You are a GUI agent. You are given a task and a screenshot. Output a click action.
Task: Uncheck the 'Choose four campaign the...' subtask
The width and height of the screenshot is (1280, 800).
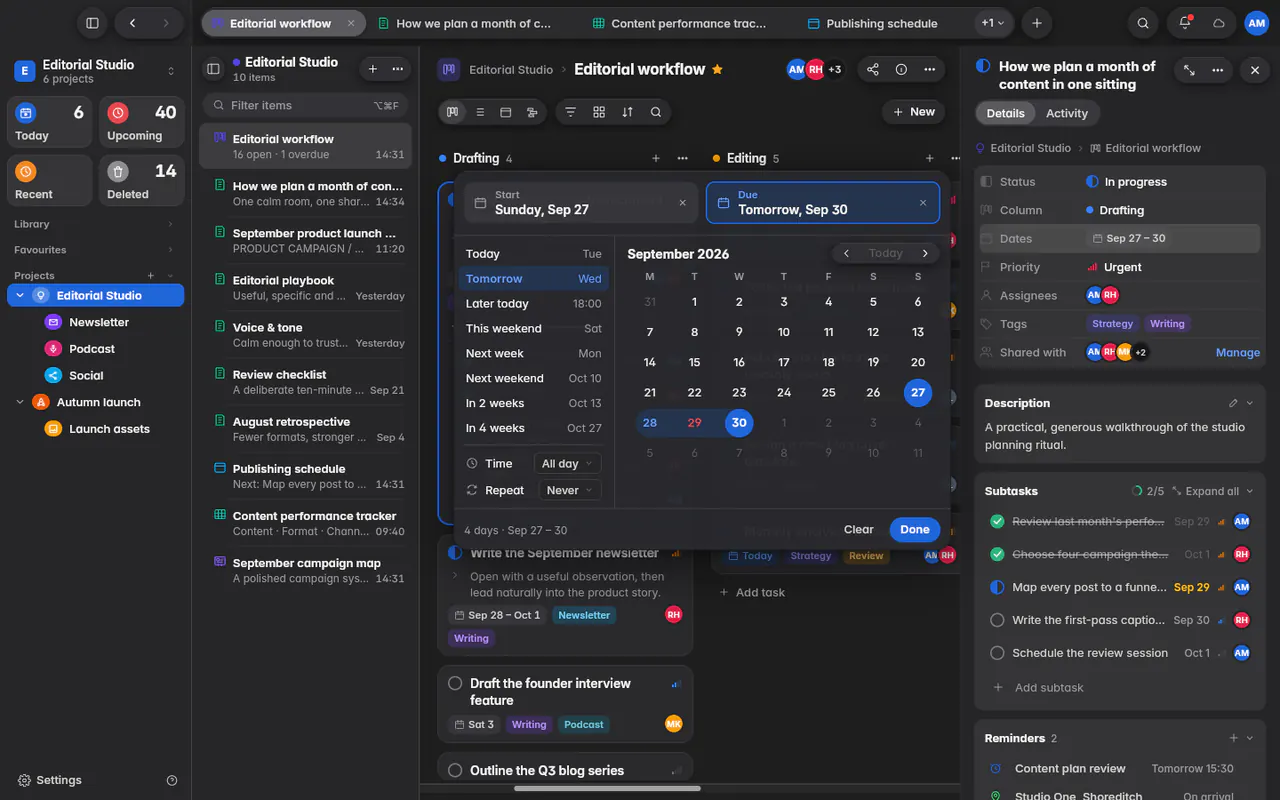pos(997,554)
